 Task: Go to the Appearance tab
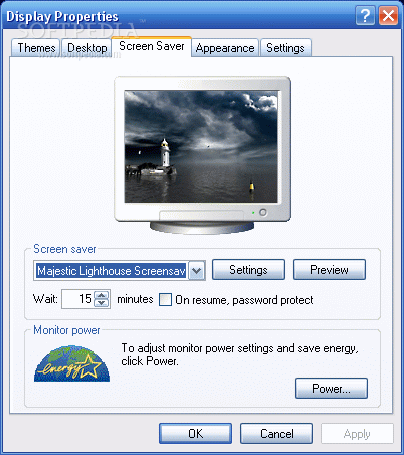[225, 48]
